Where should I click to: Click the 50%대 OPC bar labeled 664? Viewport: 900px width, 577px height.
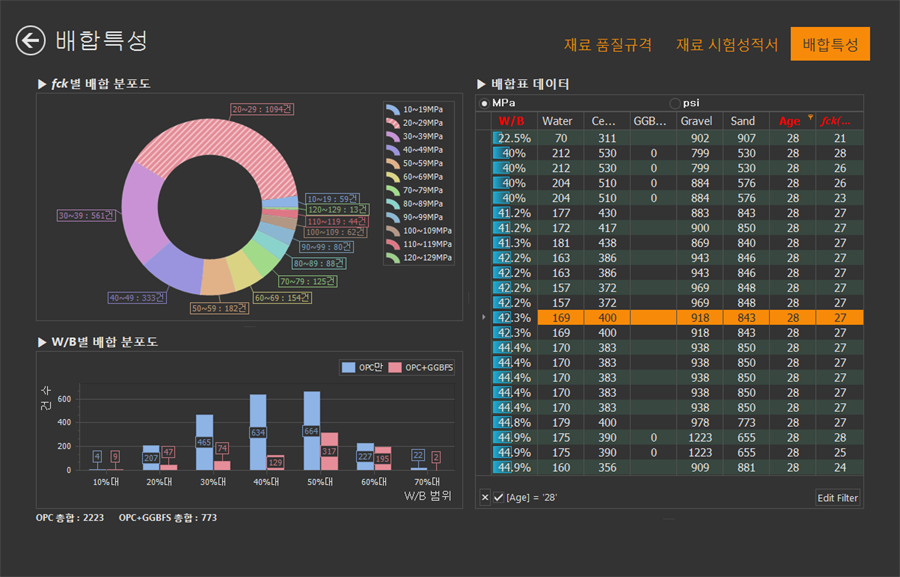312,431
